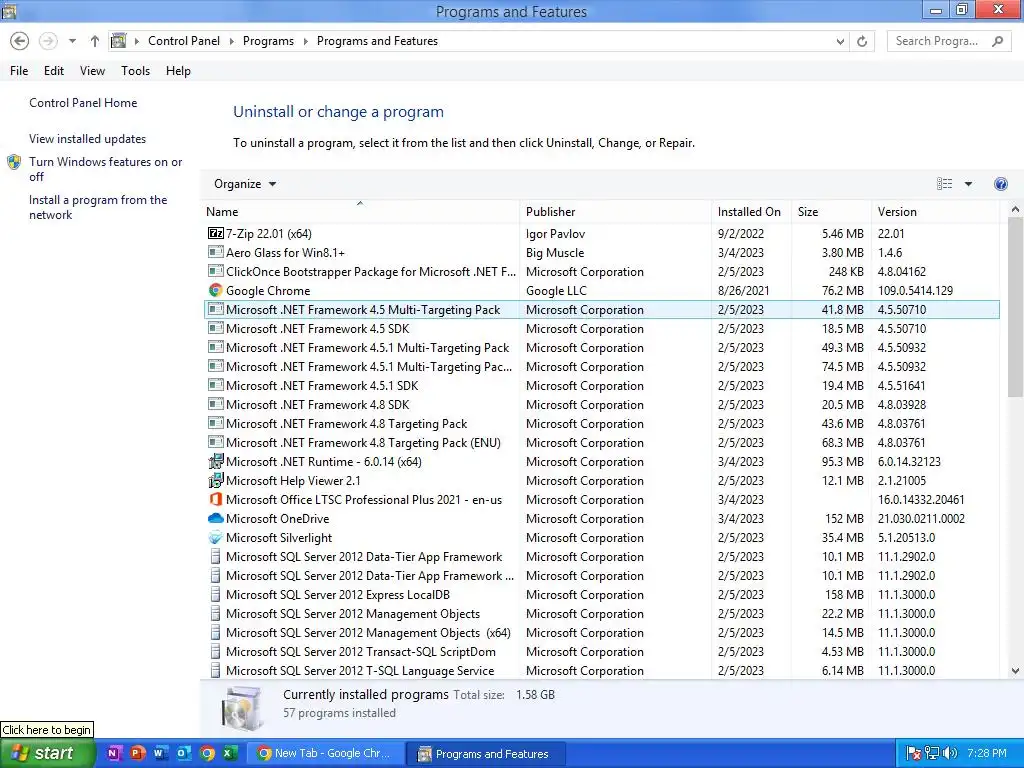Screen dimensions: 1024x768
Task: Open the Start button
Action: click(46, 753)
